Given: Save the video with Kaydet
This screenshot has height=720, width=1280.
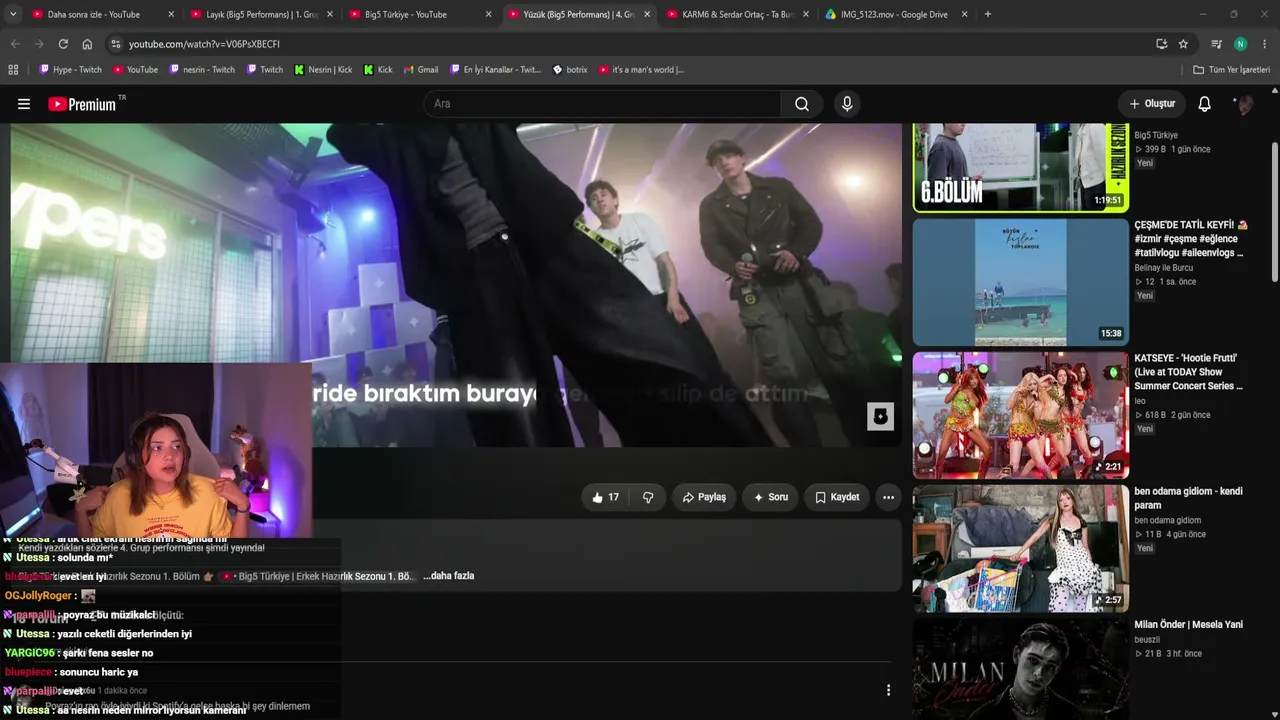Looking at the screenshot, I should point(837,497).
